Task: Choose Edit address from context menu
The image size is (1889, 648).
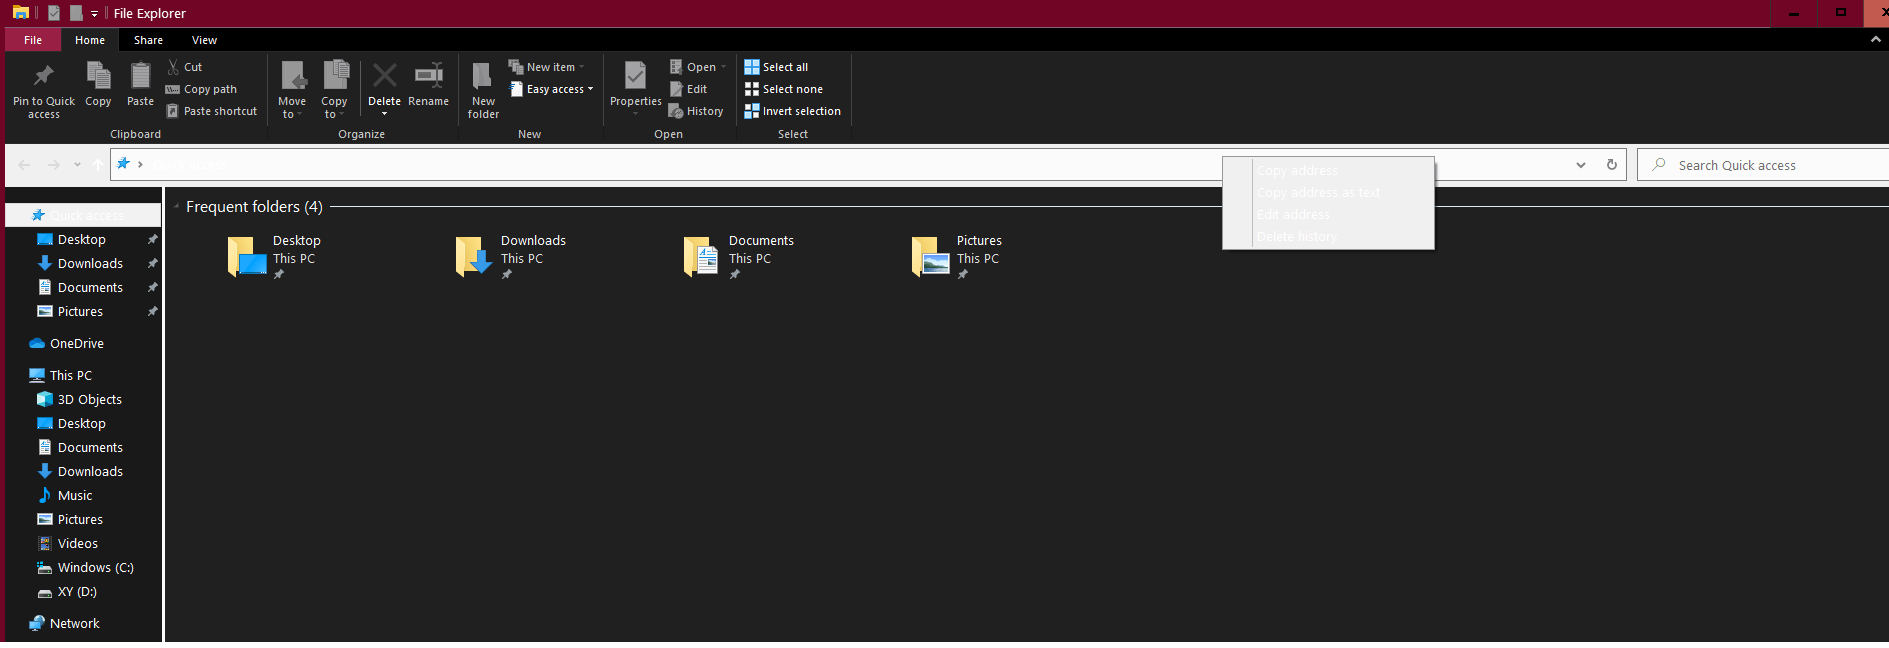Action: (1329, 215)
